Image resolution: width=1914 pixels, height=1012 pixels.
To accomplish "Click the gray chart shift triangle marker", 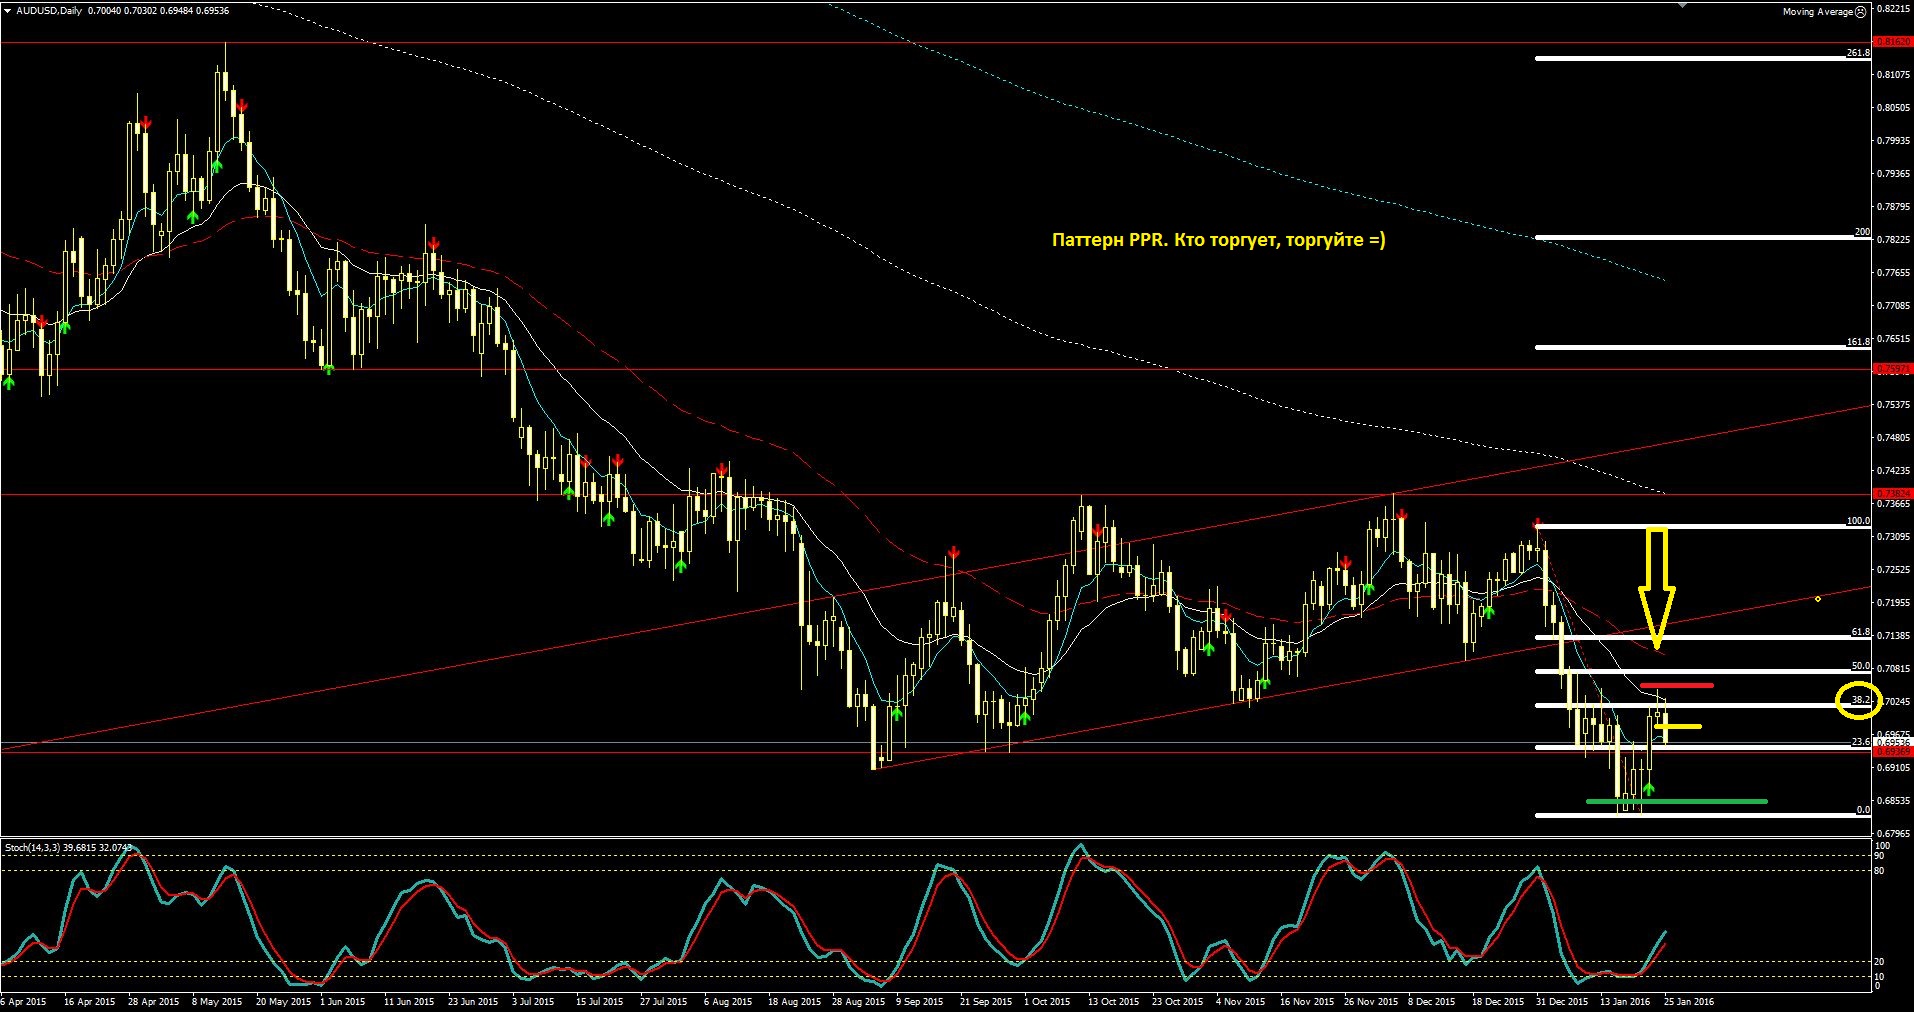I will point(1684,5).
